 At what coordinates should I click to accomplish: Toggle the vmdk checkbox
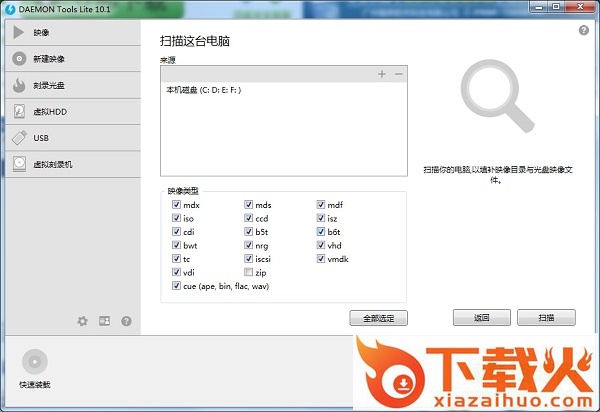(321, 259)
